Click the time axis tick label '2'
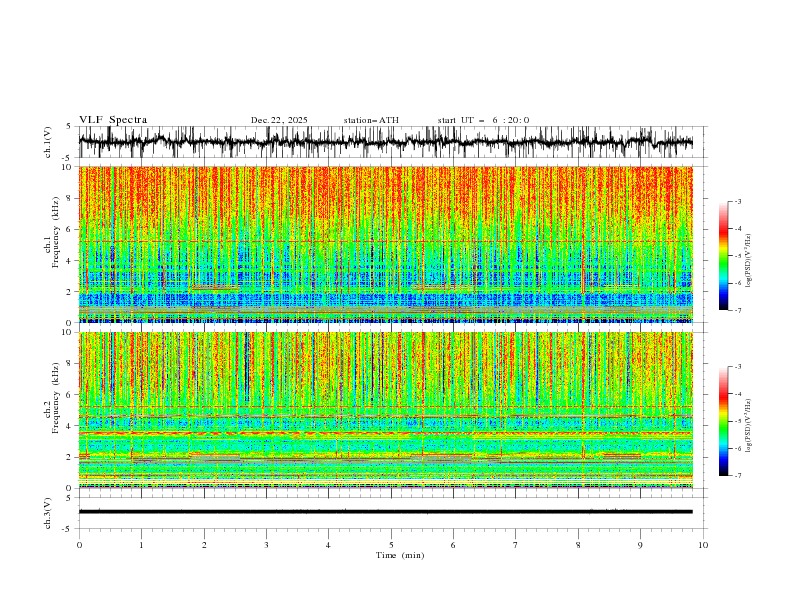Image resolution: width=792 pixels, height=612 pixels. pos(204,545)
